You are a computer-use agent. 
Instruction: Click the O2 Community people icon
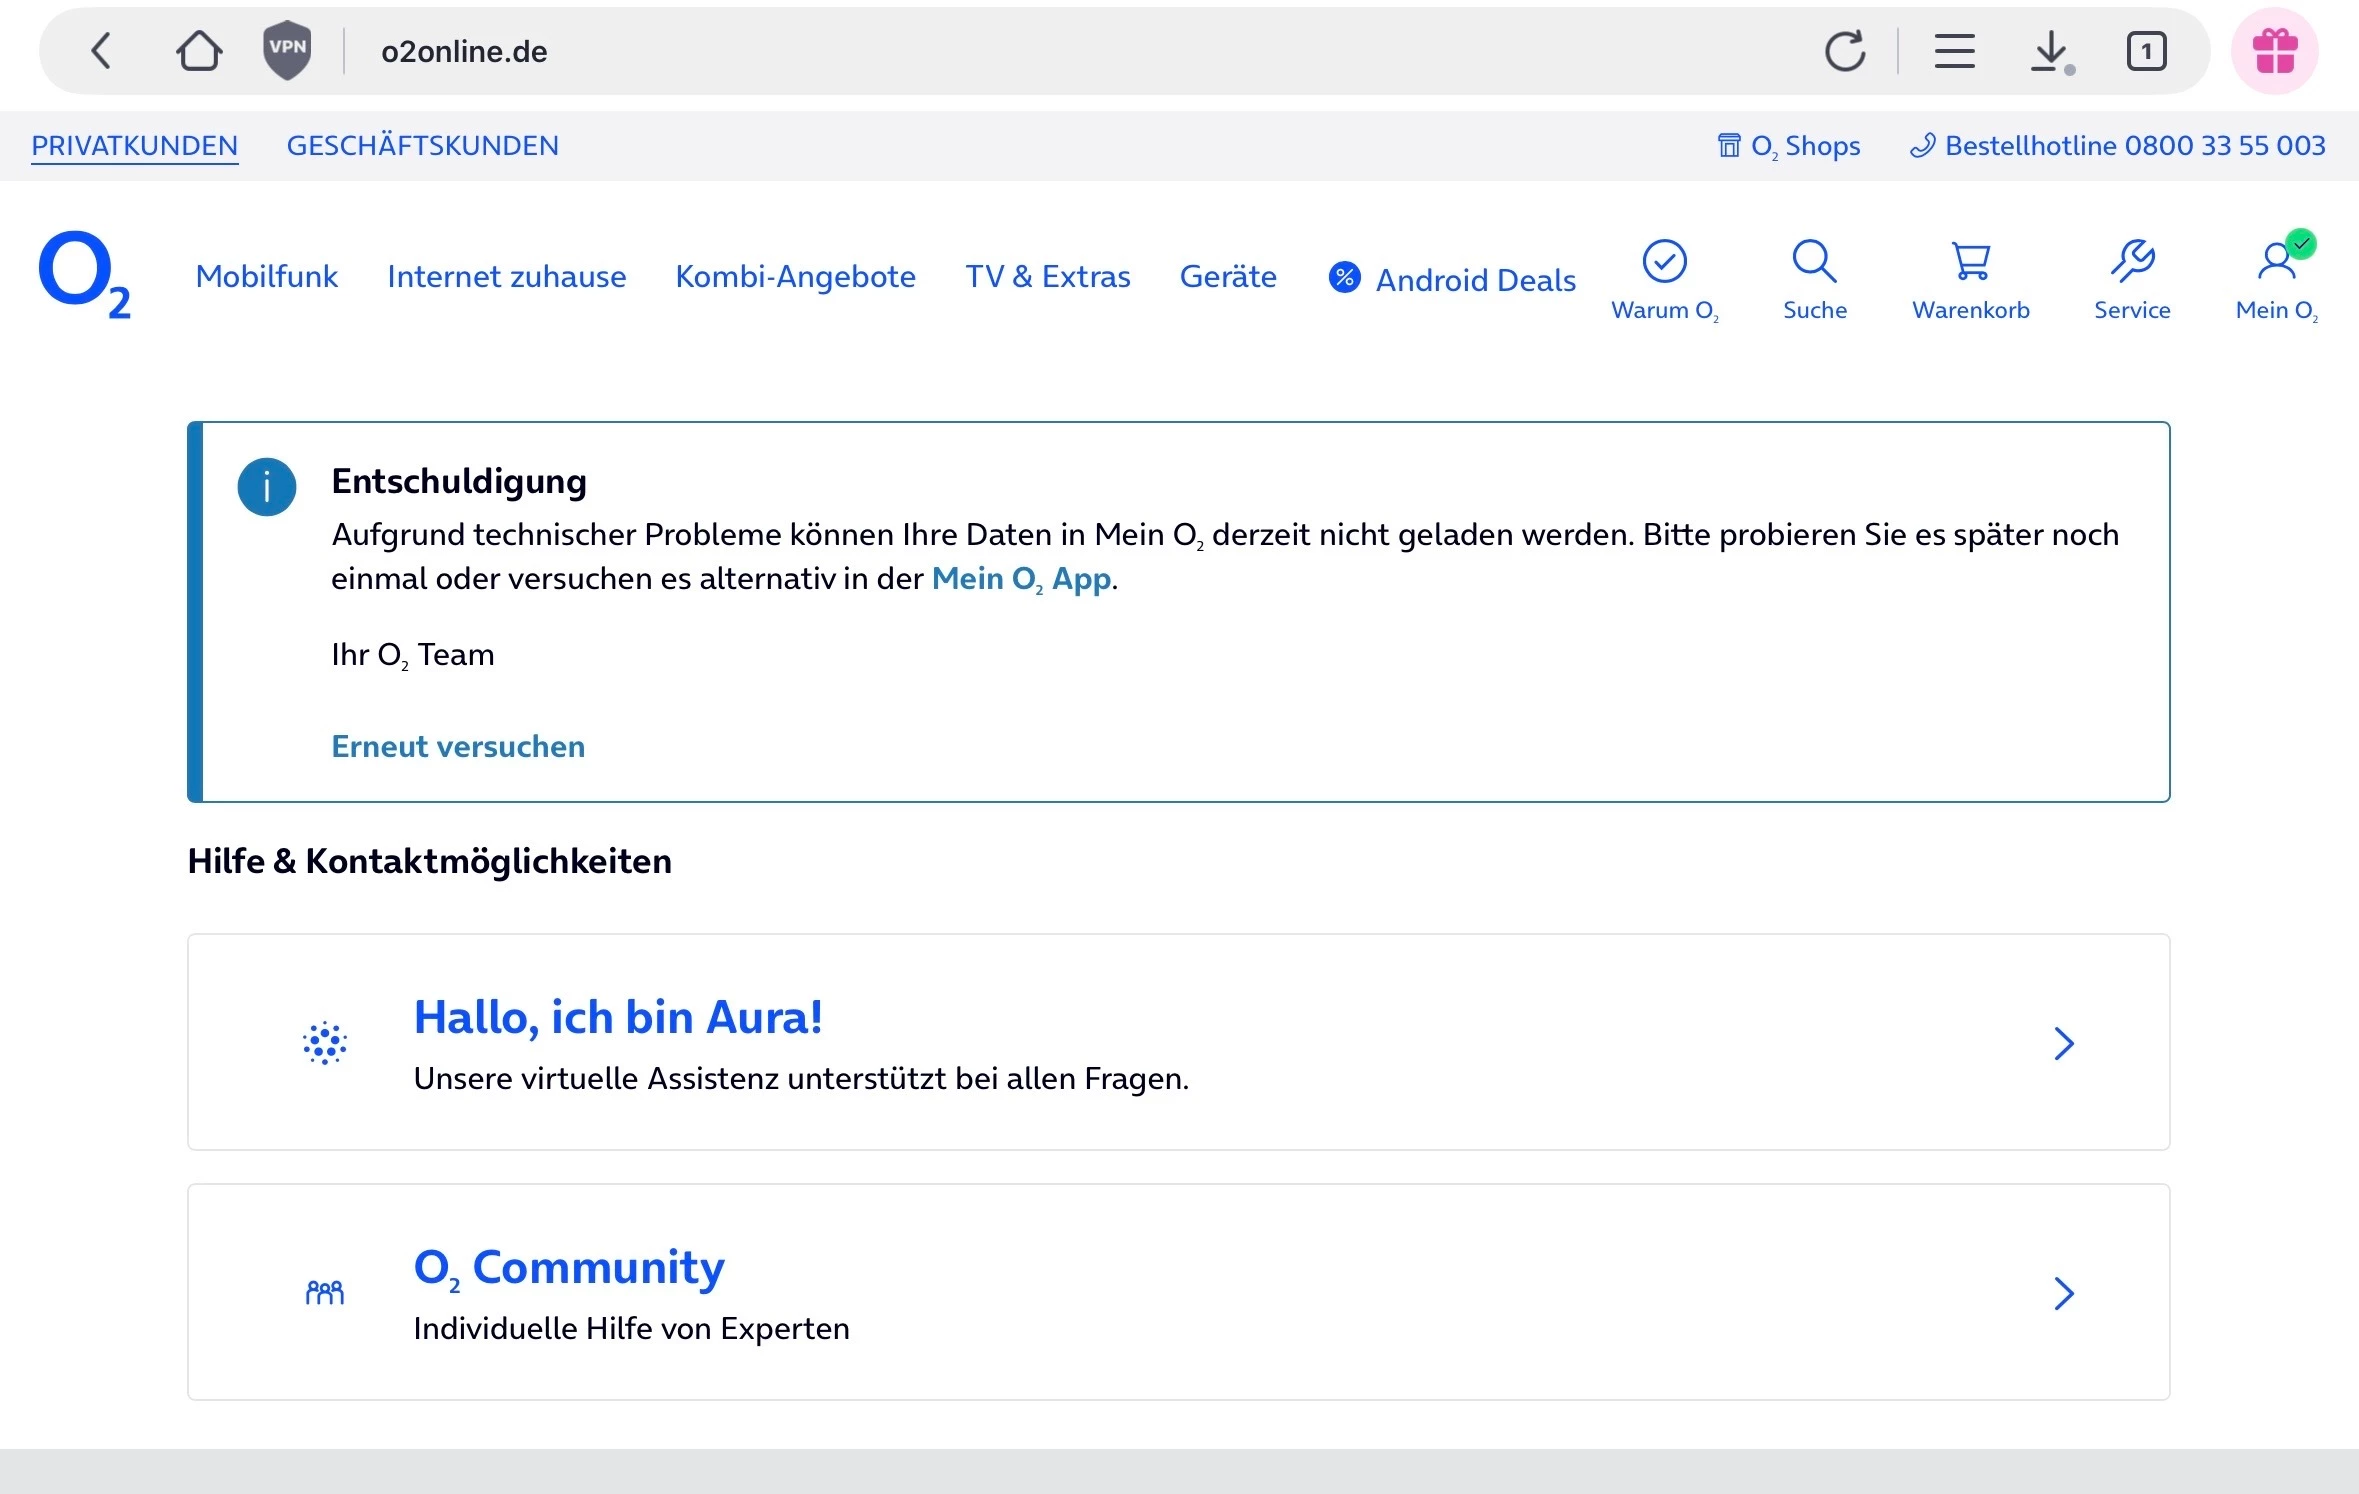[325, 1293]
